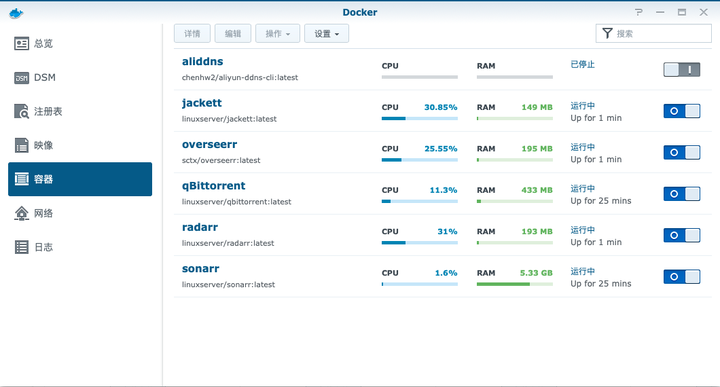Open the 注册表 registry search icon
720x387 pixels.
(x=22, y=111)
